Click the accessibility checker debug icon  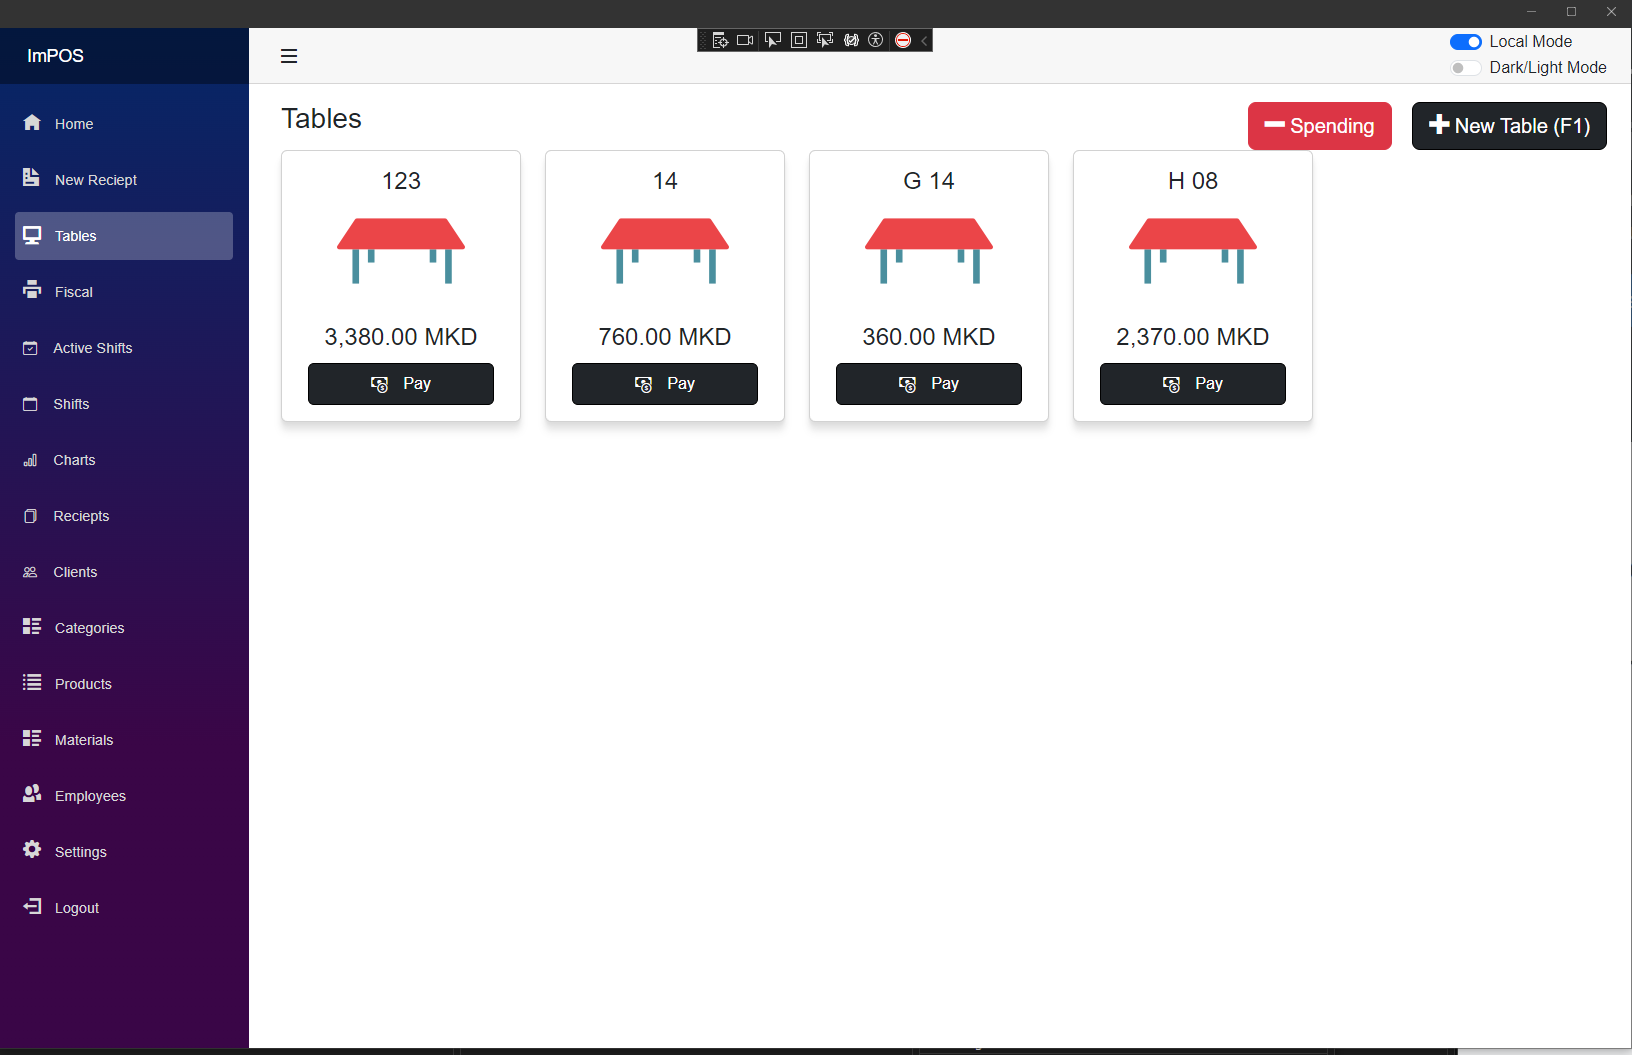click(876, 40)
